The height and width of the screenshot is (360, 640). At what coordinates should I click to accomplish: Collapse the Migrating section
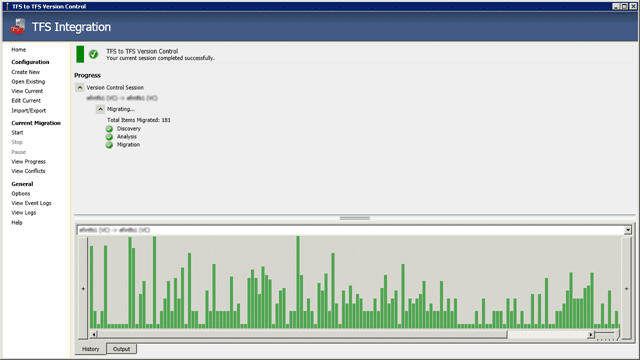pyautogui.click(x=100, y=109)
